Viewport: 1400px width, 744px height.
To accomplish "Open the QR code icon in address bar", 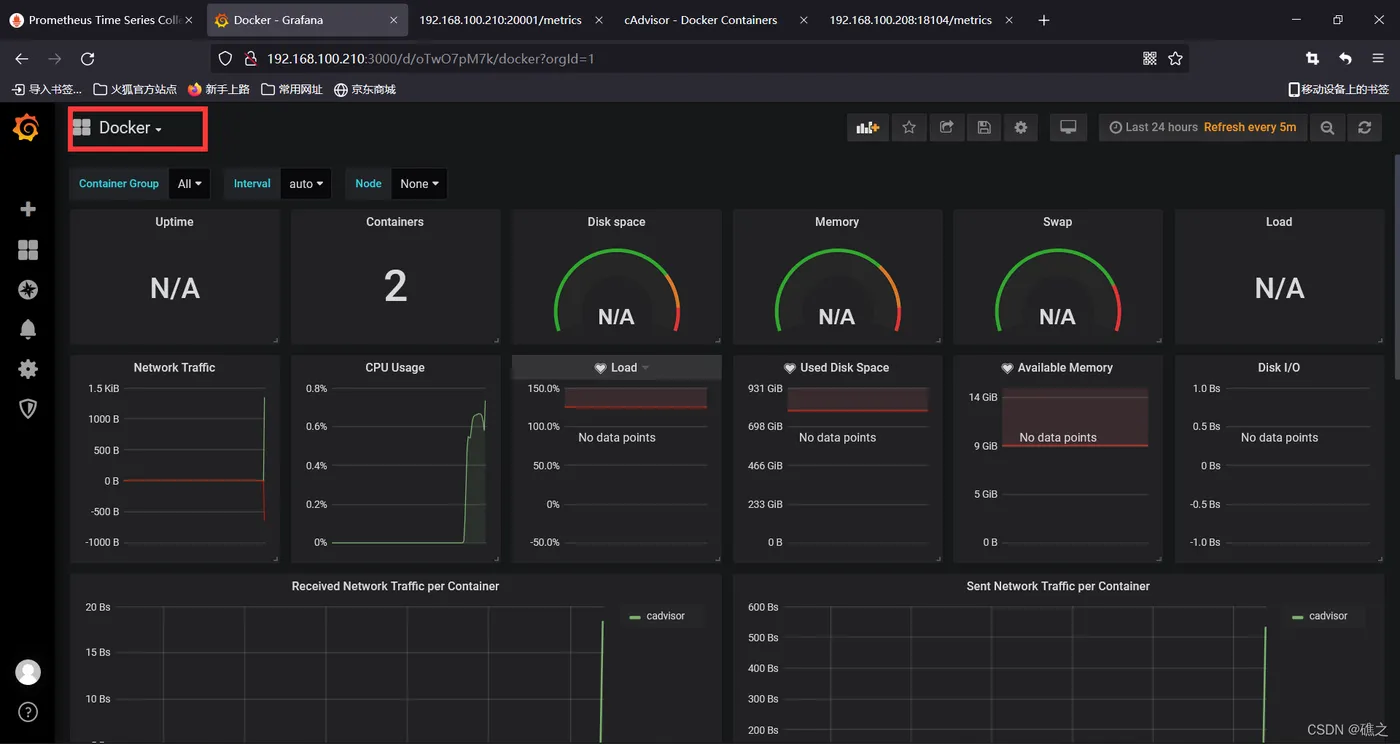I will 1149,59.
